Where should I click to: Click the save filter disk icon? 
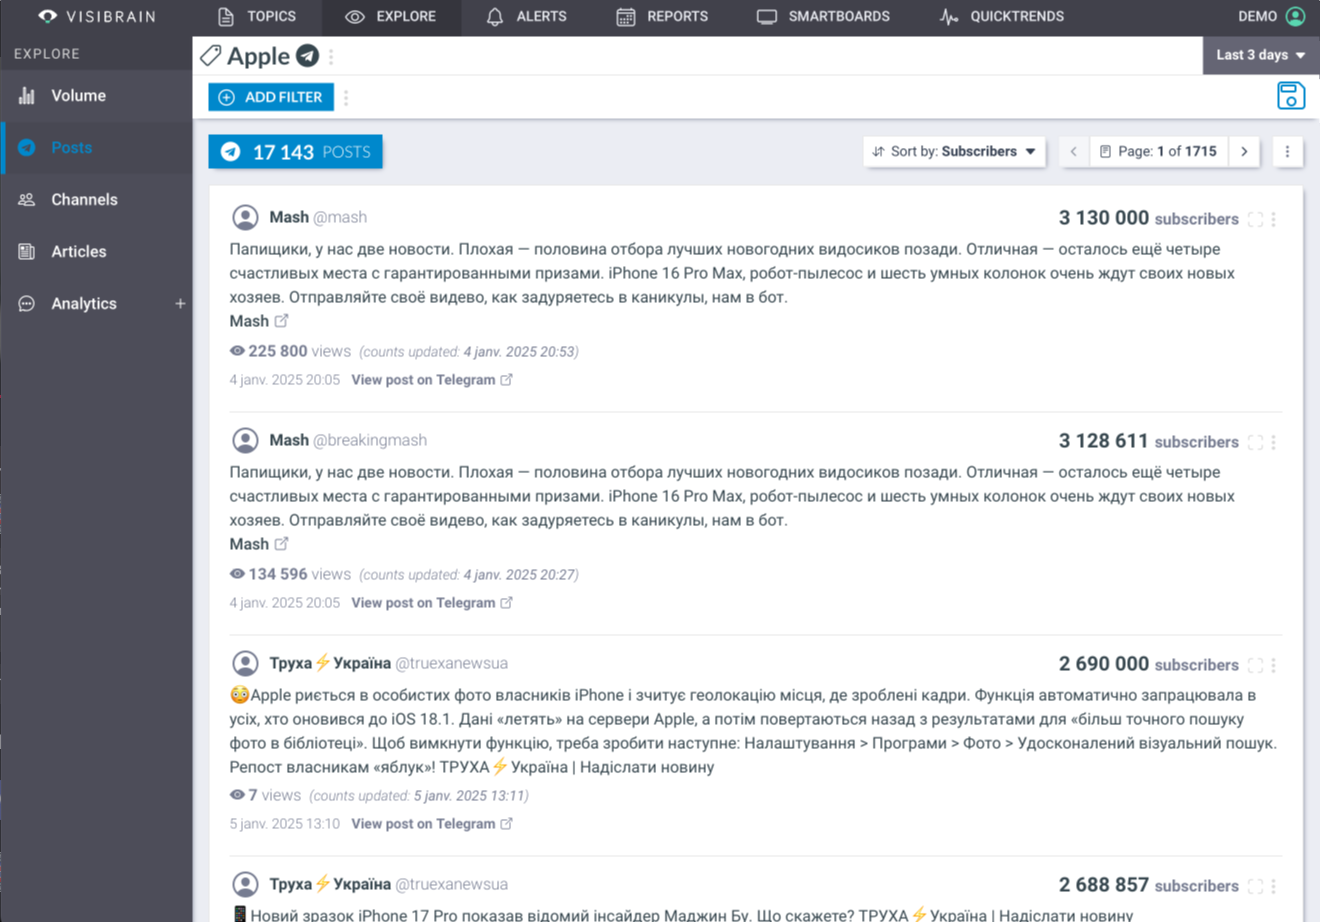pos(1291,96)
